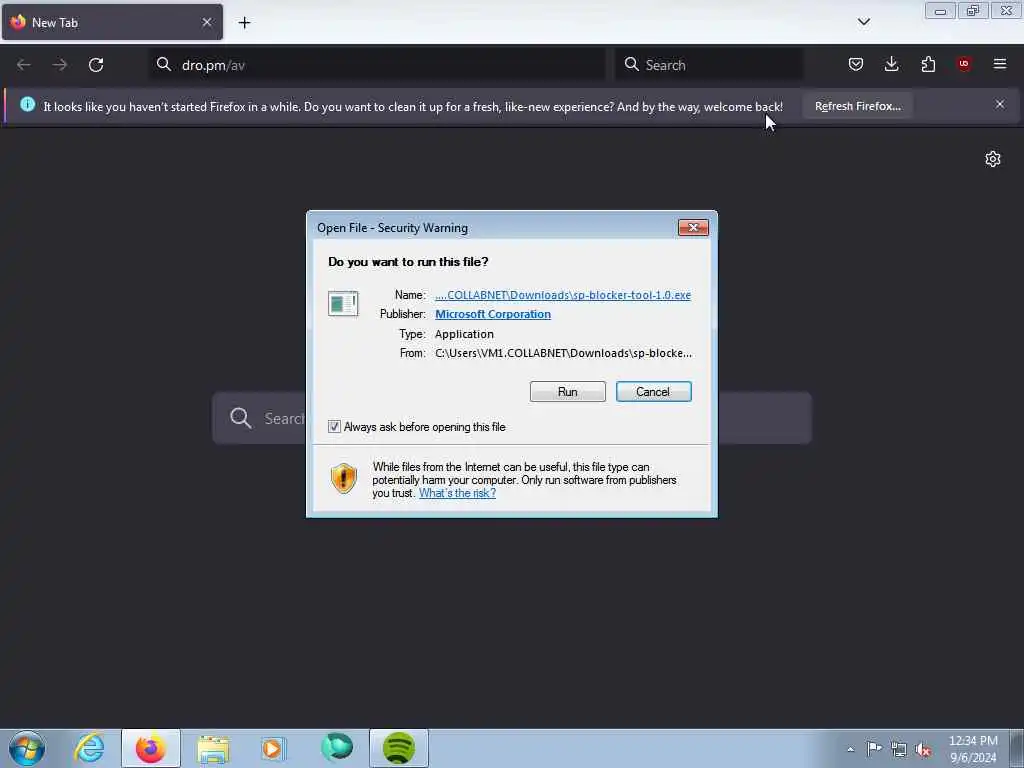Focus the address bar showing dro.pm/av
The image size is (1024, 768).
(x=377, y=65)
